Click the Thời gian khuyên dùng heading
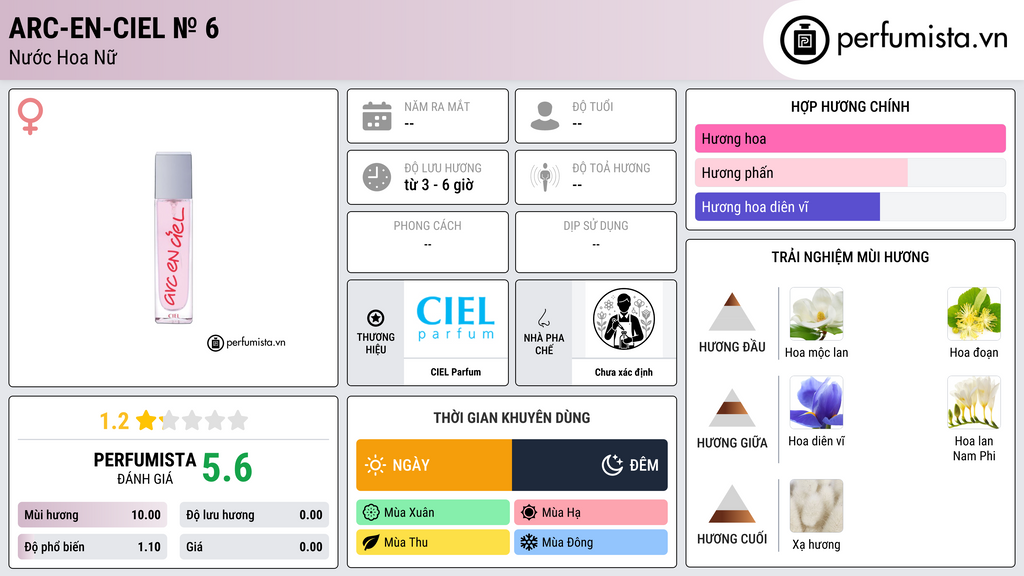 [x=512, y=418]
